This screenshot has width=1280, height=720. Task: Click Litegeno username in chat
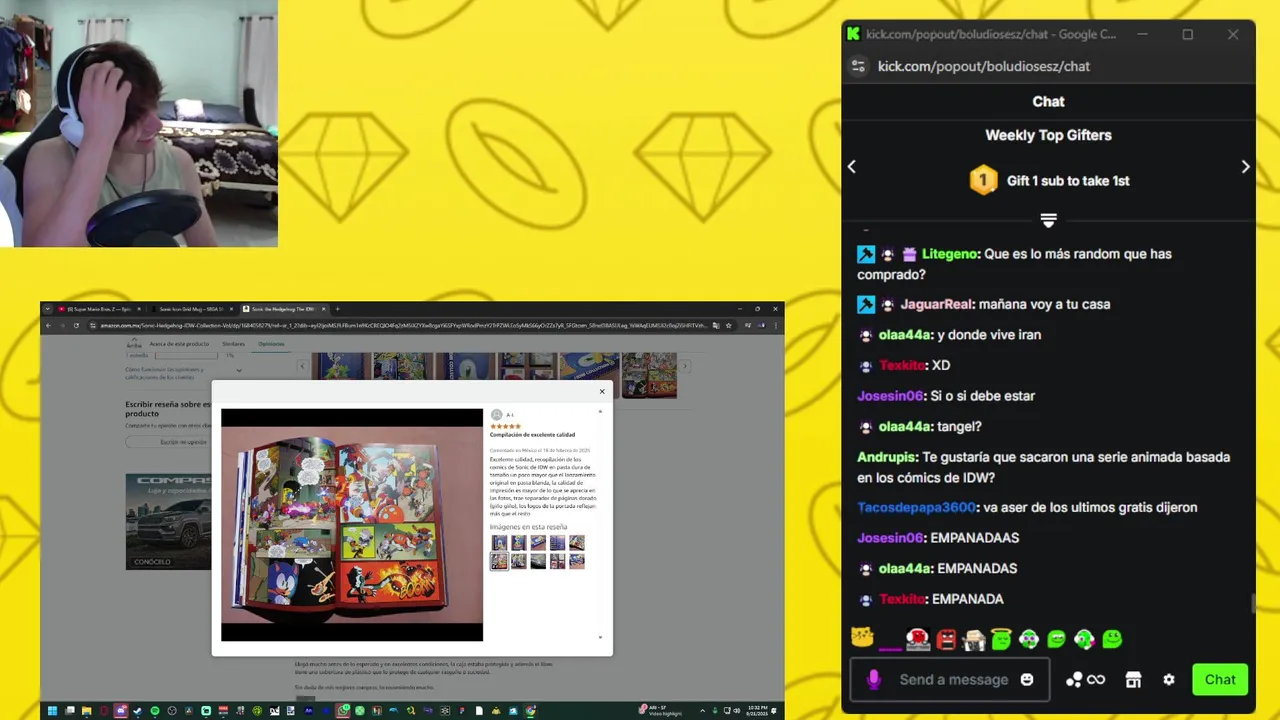[x=950, y=254]
